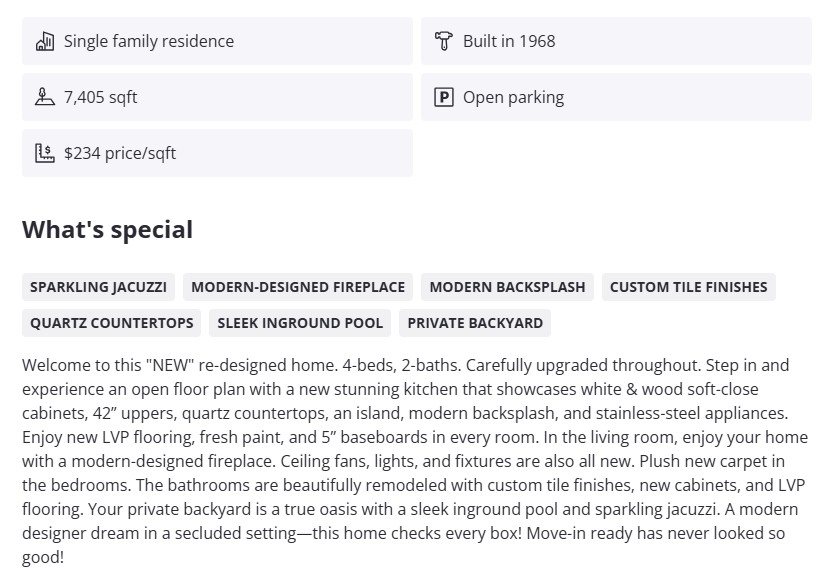Click the word 'Welcome' starting the description
Screen dimensions: 822x568
tap(56, 365)
